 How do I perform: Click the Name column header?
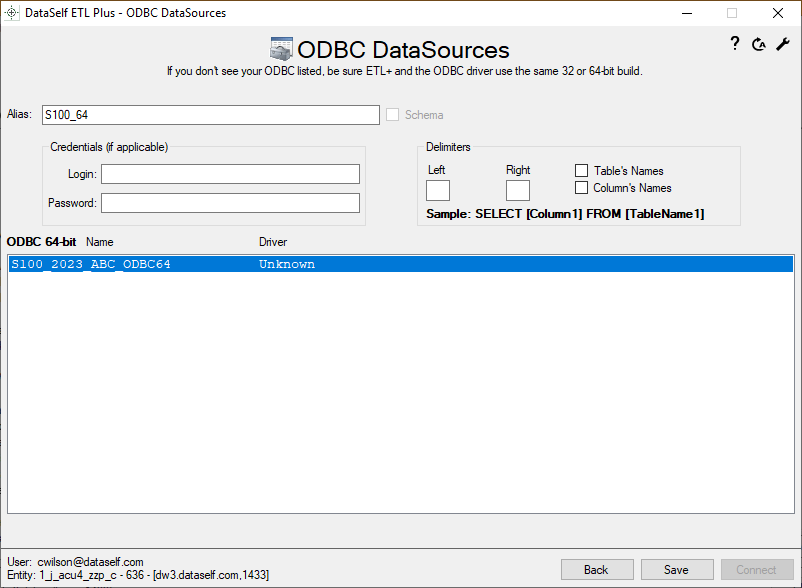coord(100,242)
